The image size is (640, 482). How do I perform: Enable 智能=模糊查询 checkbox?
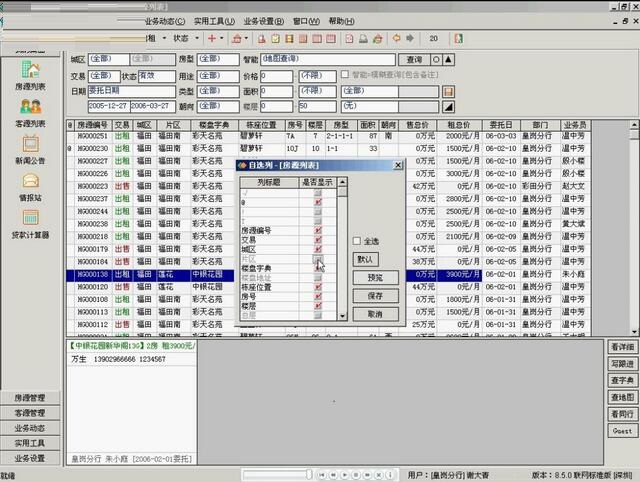[345, 75]
